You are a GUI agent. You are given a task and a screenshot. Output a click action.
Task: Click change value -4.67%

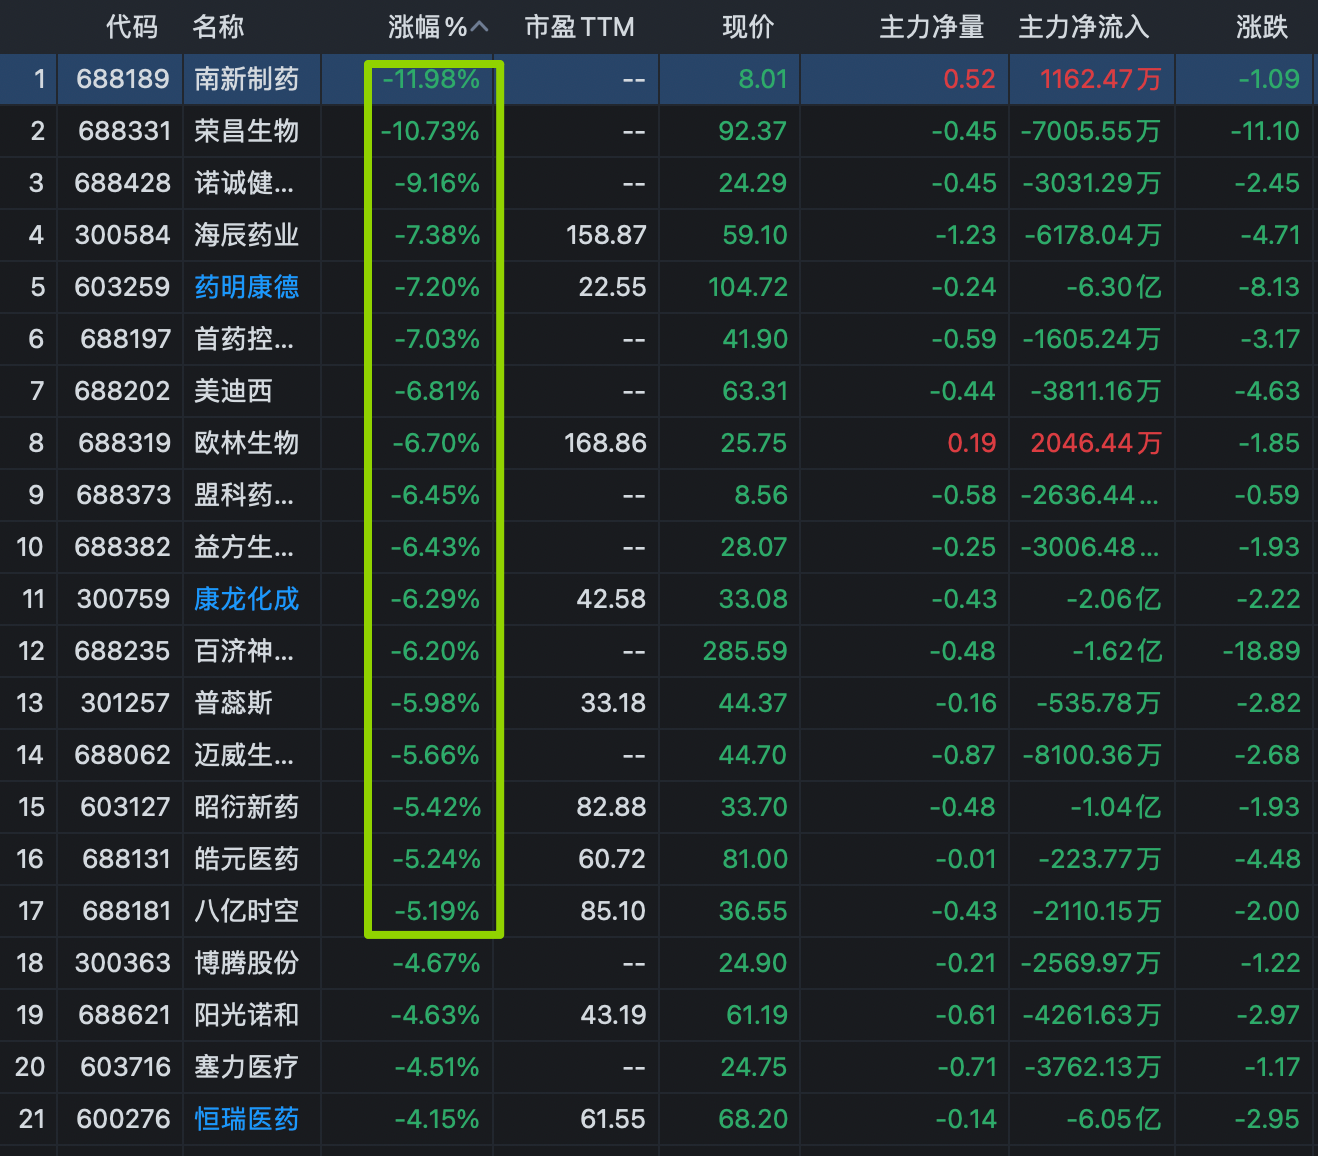[437, 963]
